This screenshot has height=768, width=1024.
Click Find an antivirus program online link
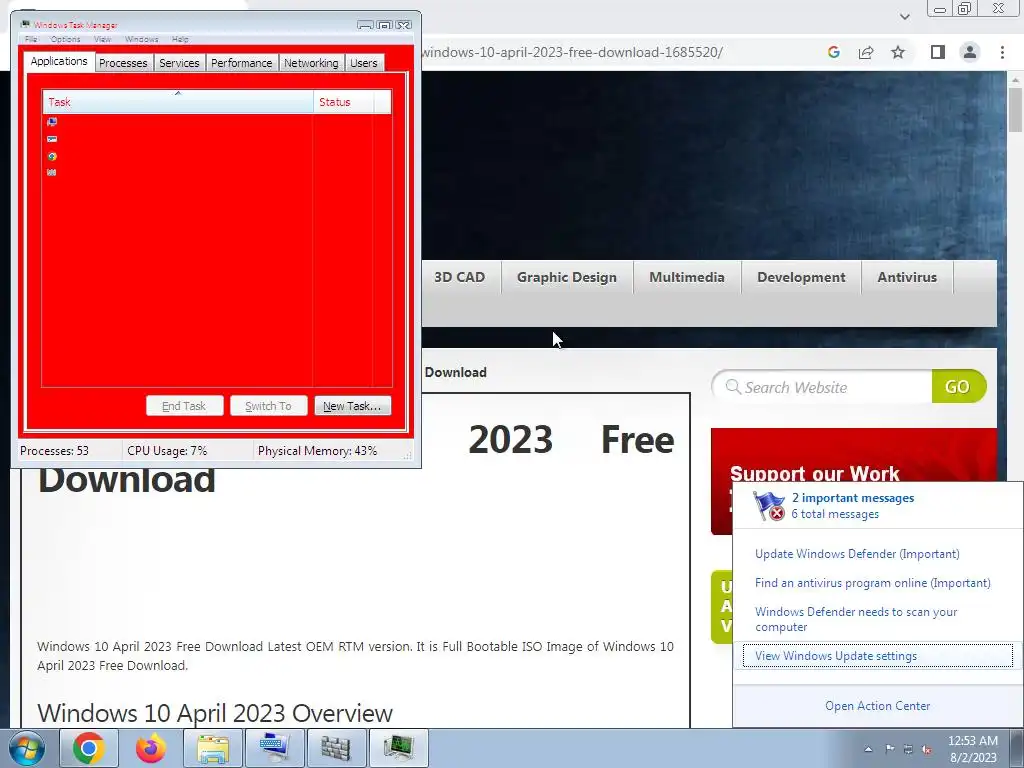point(872,583)
